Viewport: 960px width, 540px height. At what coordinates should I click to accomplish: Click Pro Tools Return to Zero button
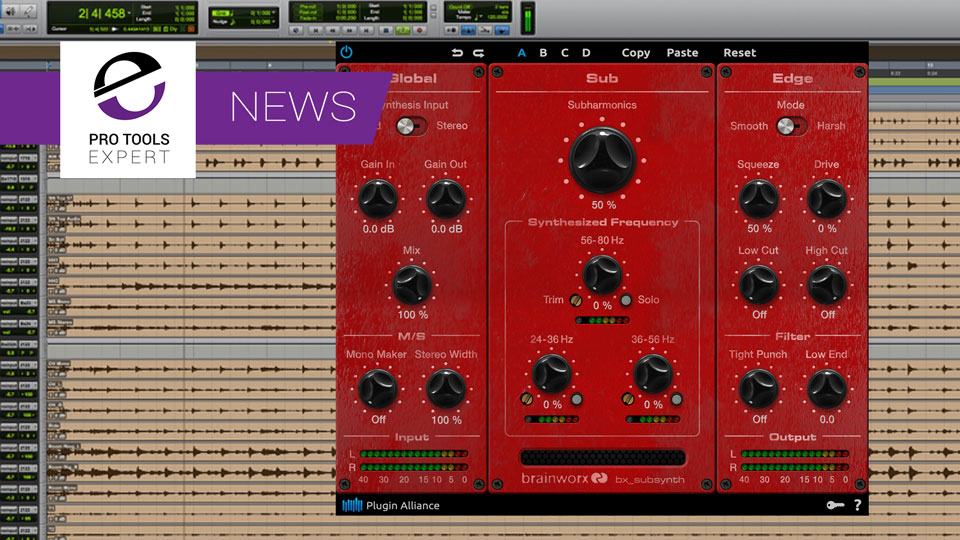pyautogui.click(x=315, y=29)
